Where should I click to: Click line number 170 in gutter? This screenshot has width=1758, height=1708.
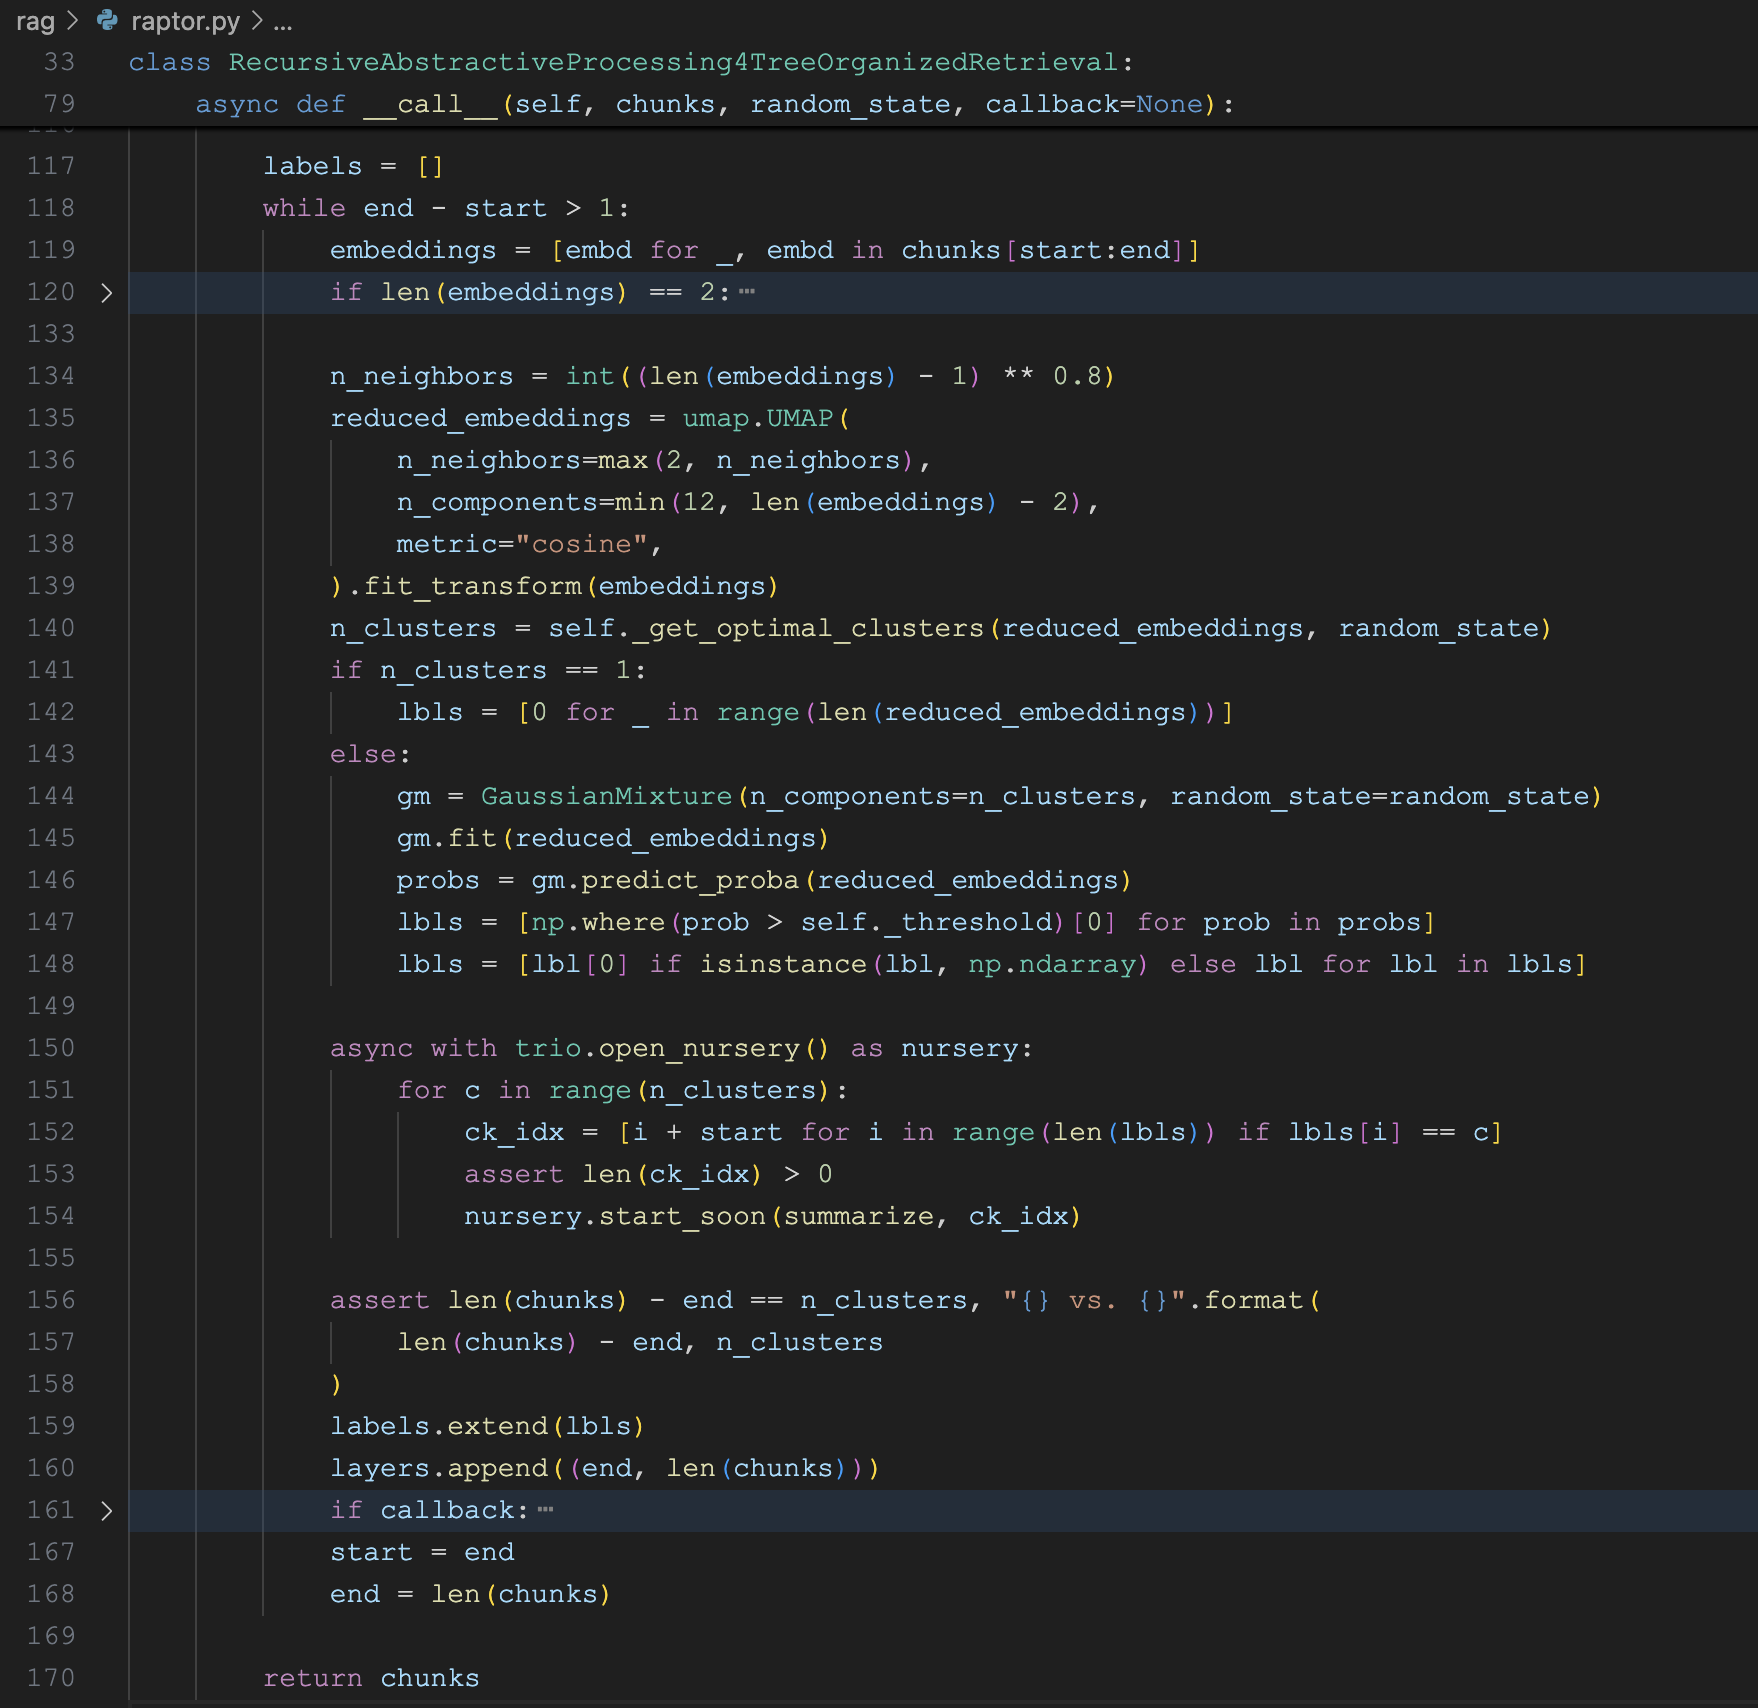pyautogui.click(x=51, y=1678)
